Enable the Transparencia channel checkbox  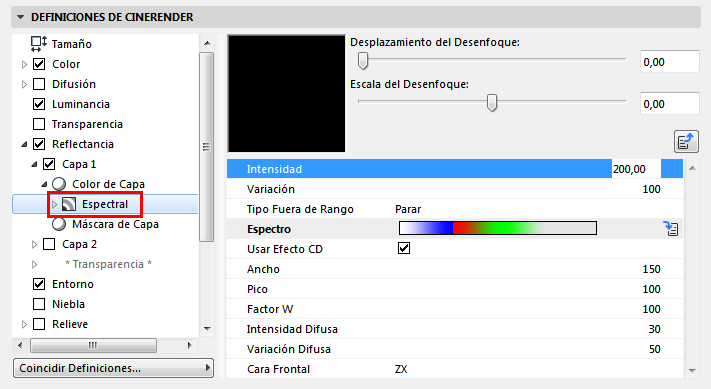click(39, 124)
